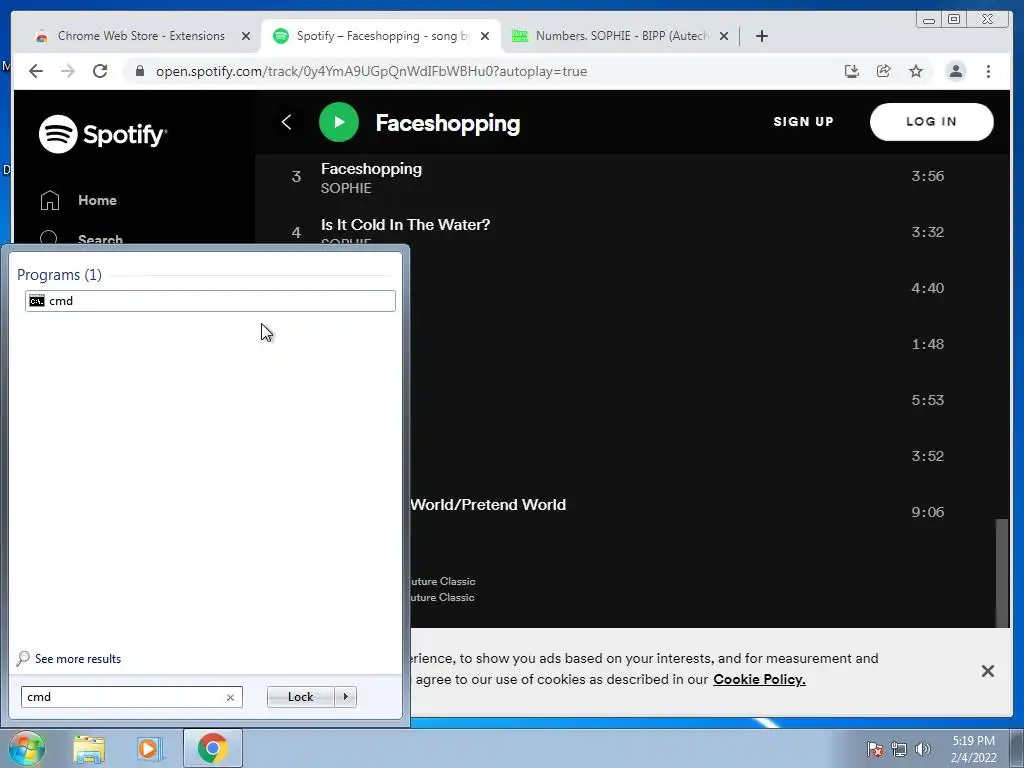Click See more results link

[78, 659]
